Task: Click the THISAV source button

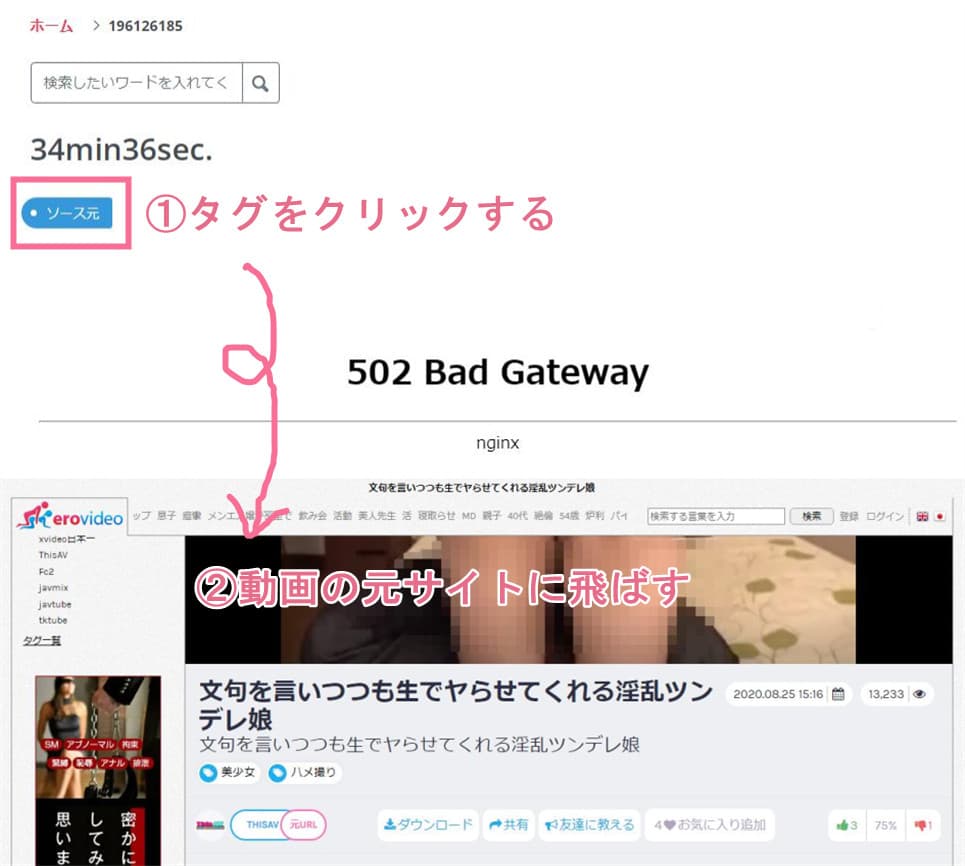Action: (258, 825)
